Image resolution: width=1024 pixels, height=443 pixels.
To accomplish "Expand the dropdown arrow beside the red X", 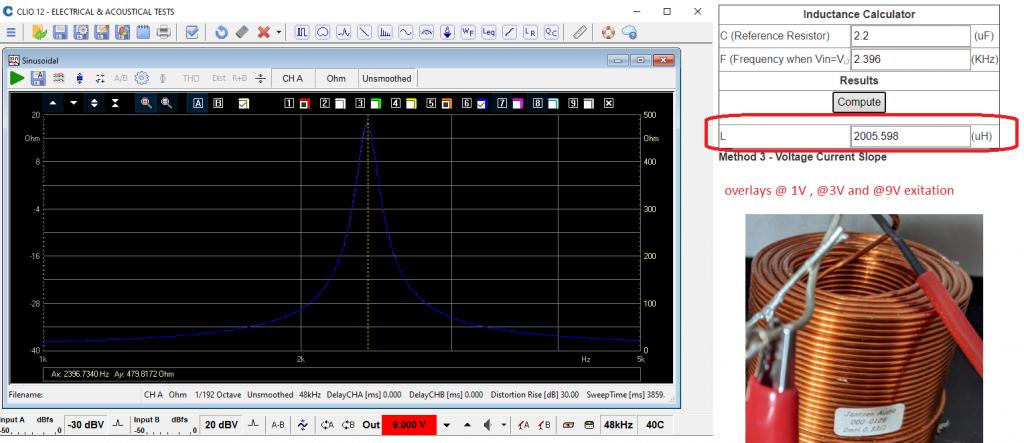I will point(279,32).
